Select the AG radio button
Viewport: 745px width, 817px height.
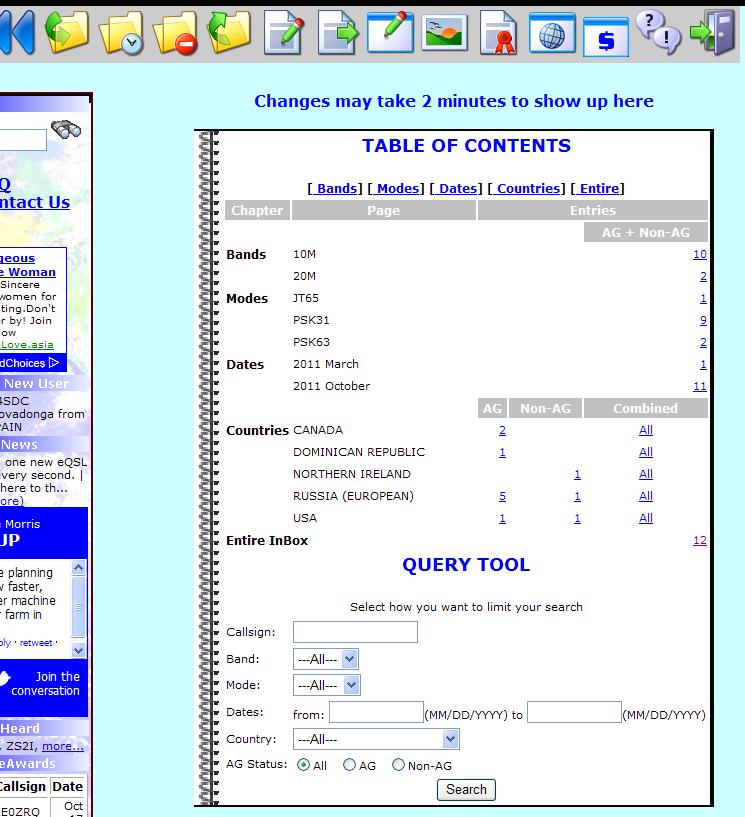[350, 764]
